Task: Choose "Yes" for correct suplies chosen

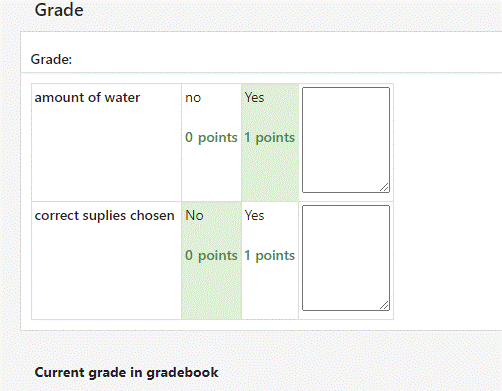Action: 270,261
